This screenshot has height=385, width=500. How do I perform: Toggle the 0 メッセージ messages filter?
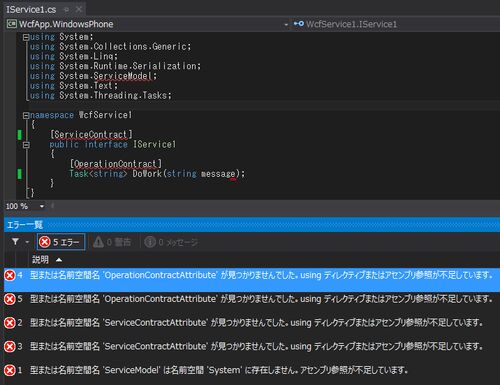171,242
